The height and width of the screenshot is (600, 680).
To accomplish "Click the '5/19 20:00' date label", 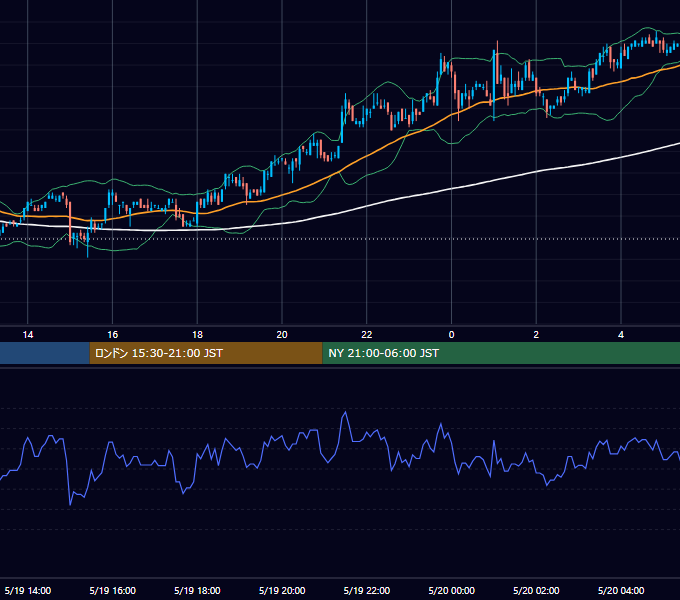I will [282, 590].
